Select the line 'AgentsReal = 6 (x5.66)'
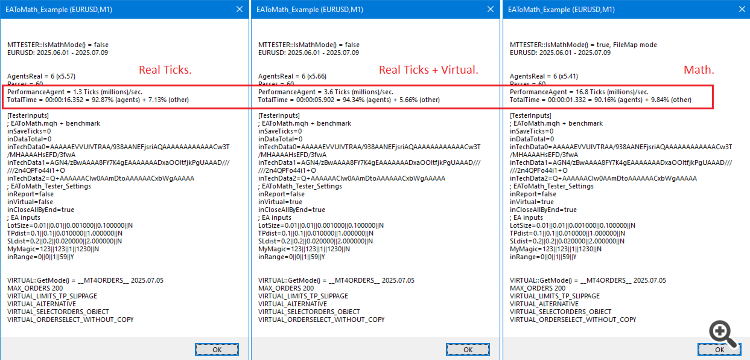Viewport: 750px width, 360px height. 293,76
